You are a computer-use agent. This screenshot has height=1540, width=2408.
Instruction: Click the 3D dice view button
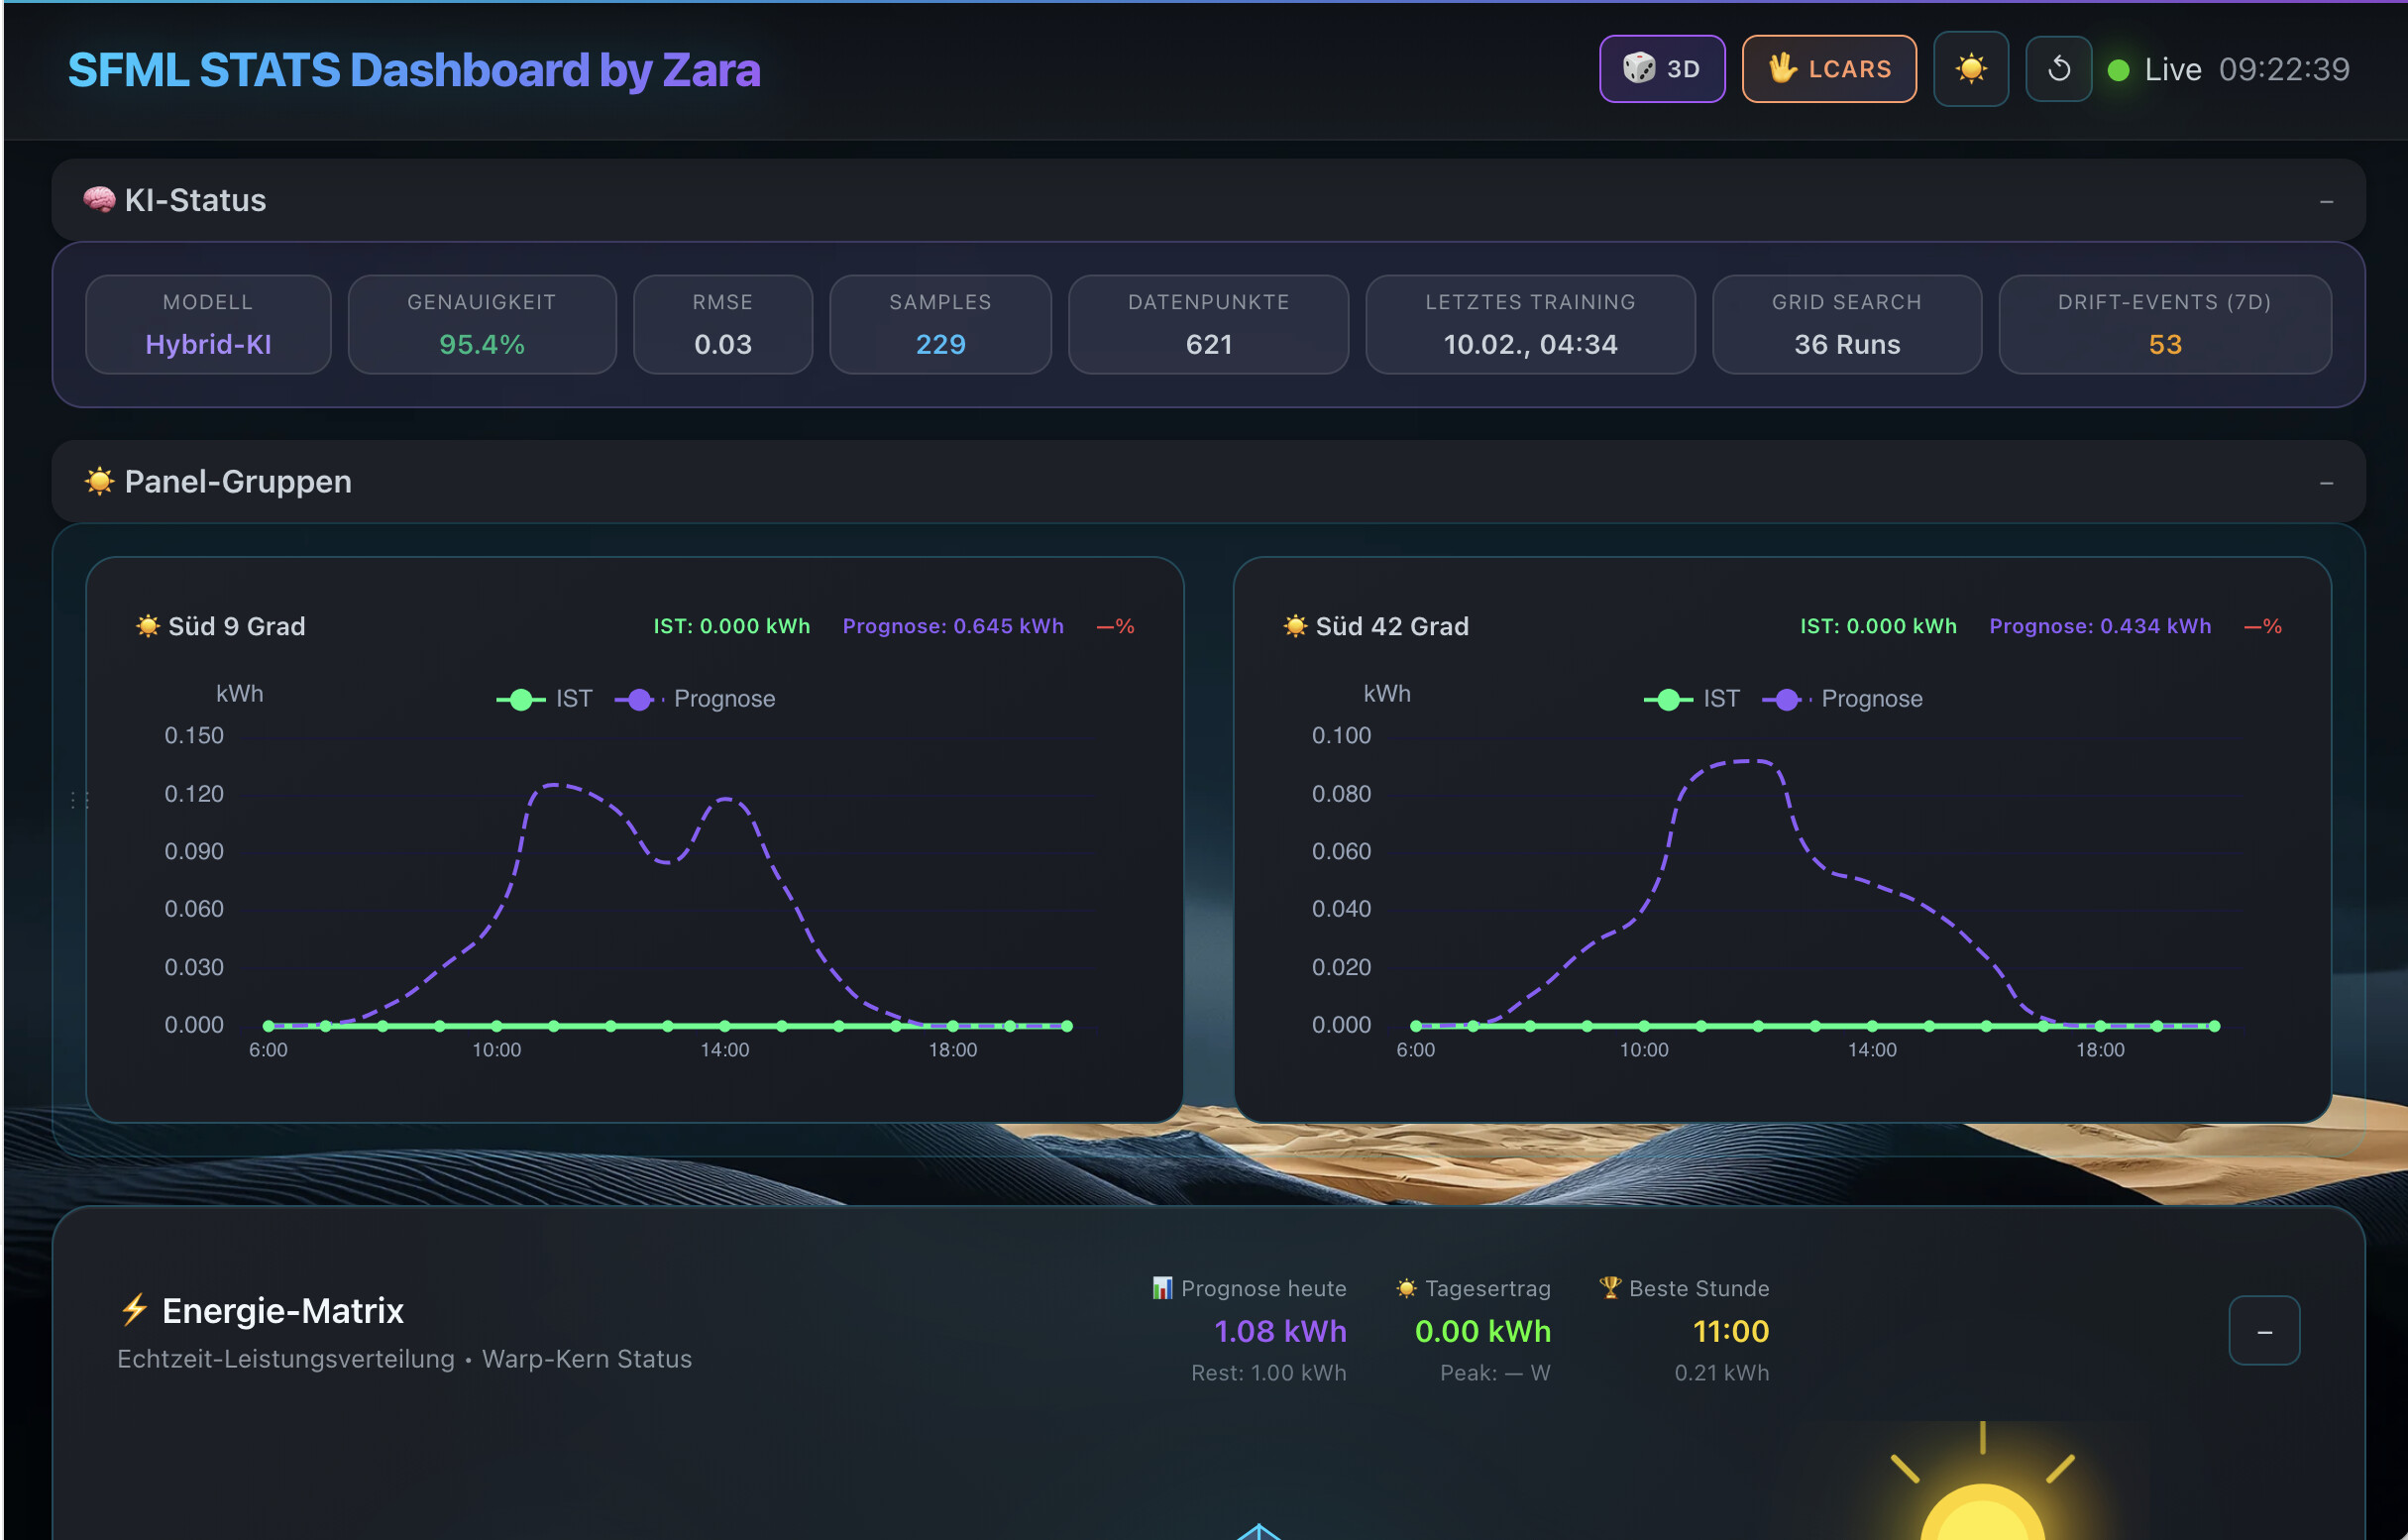(x=1661, y=69)
